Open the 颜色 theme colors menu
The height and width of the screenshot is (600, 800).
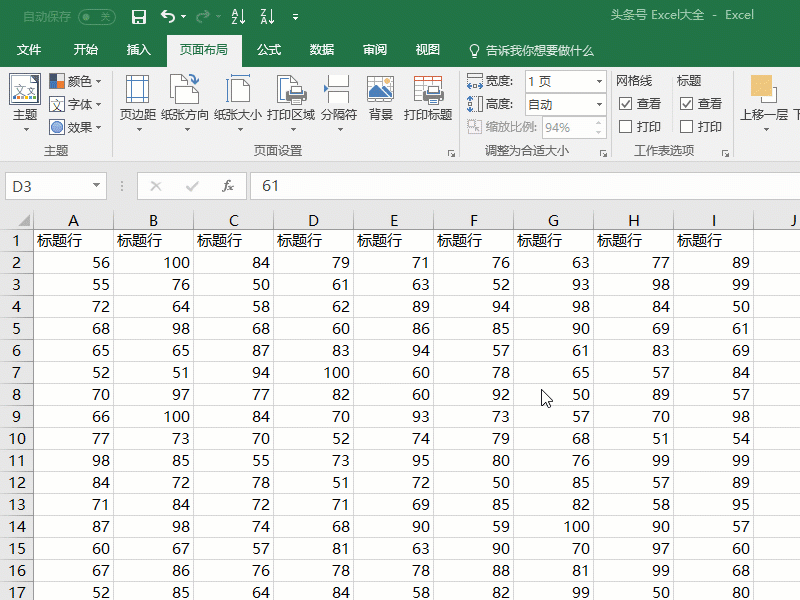76,81
